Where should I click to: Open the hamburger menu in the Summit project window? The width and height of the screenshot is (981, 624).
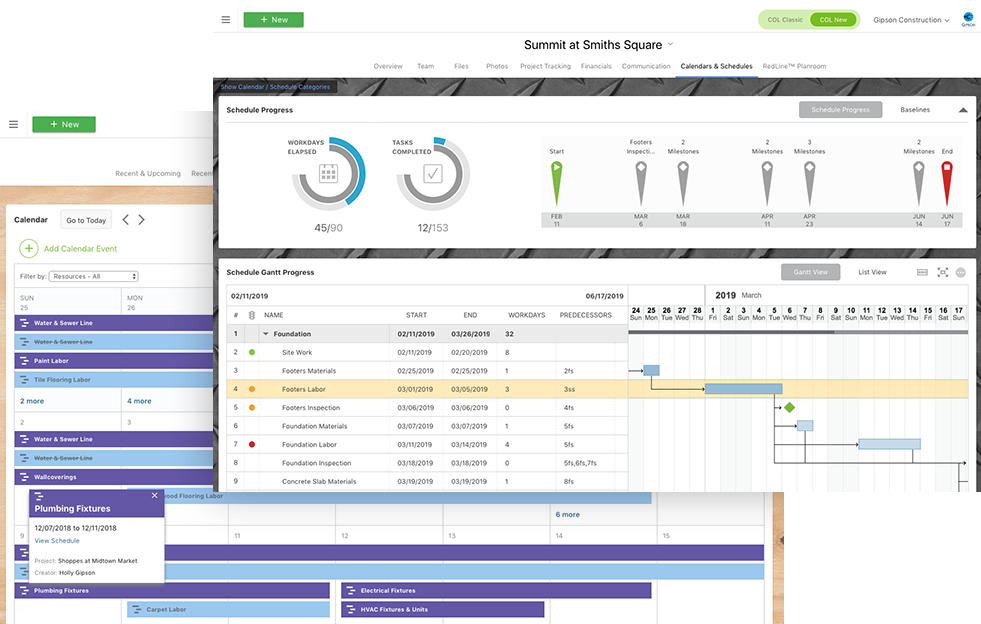click(226, 20)
